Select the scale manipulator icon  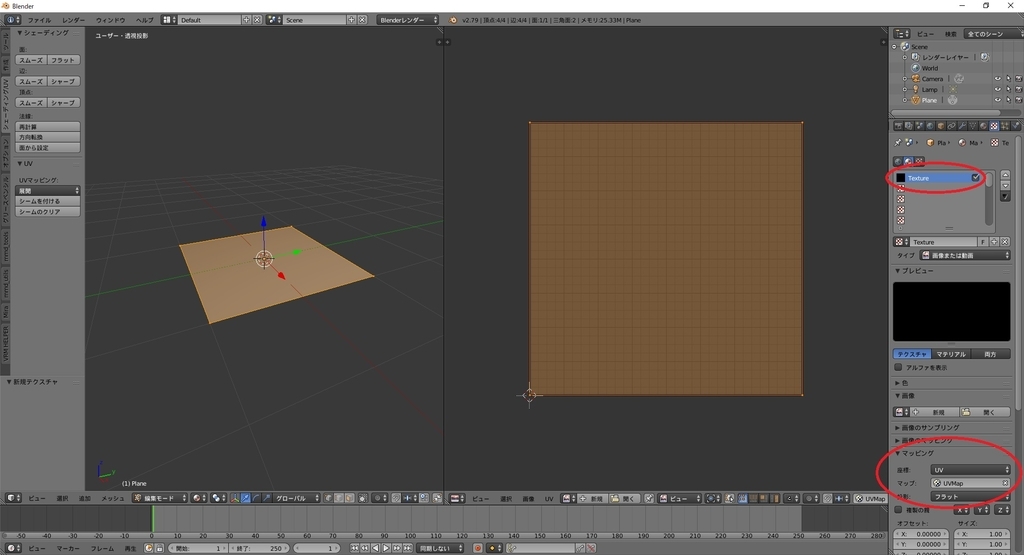[x=266, y=498]
